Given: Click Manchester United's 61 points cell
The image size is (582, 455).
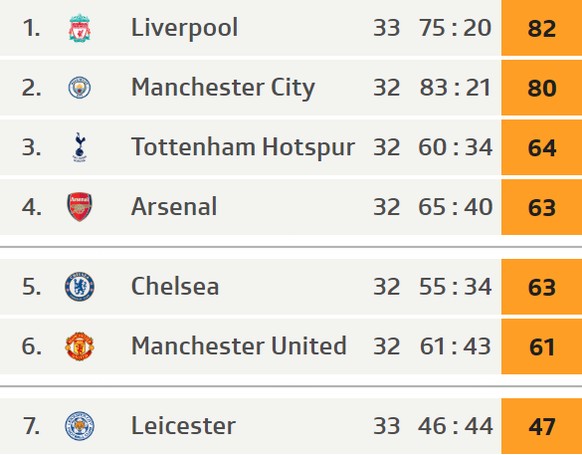Looking at the screenshot, I should click(x=542, y=346).
